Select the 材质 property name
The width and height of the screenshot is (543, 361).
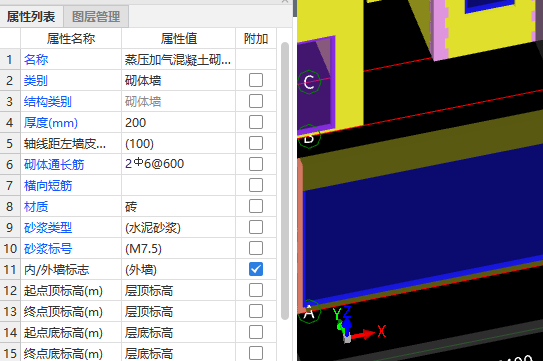coord(36,207)
